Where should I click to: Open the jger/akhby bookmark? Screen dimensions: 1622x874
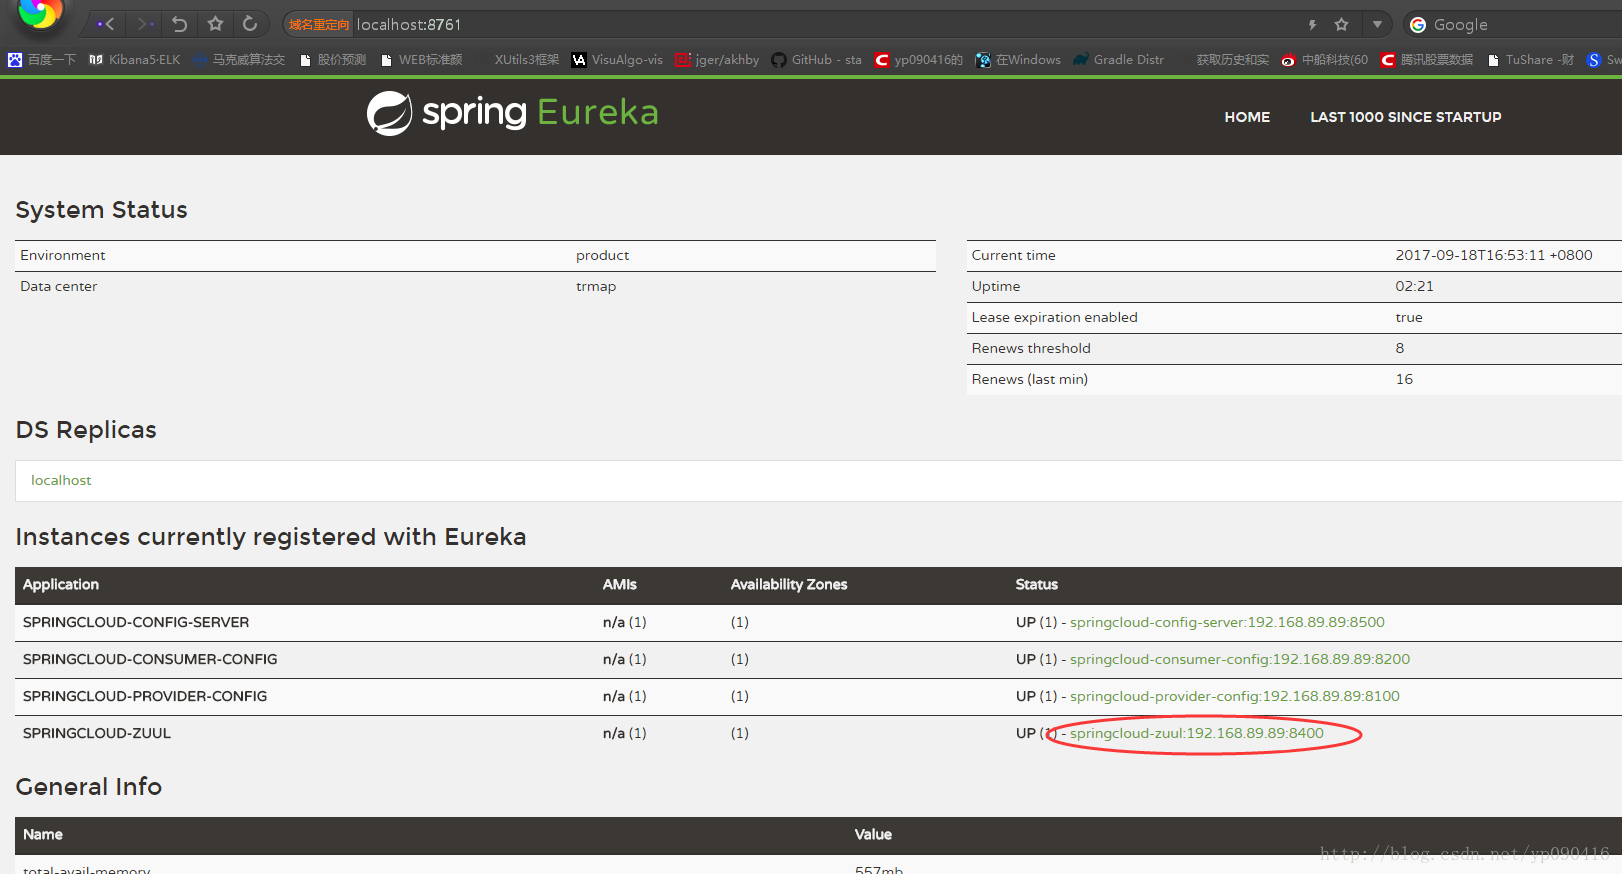pyautogui.click(x=717, y=60)
